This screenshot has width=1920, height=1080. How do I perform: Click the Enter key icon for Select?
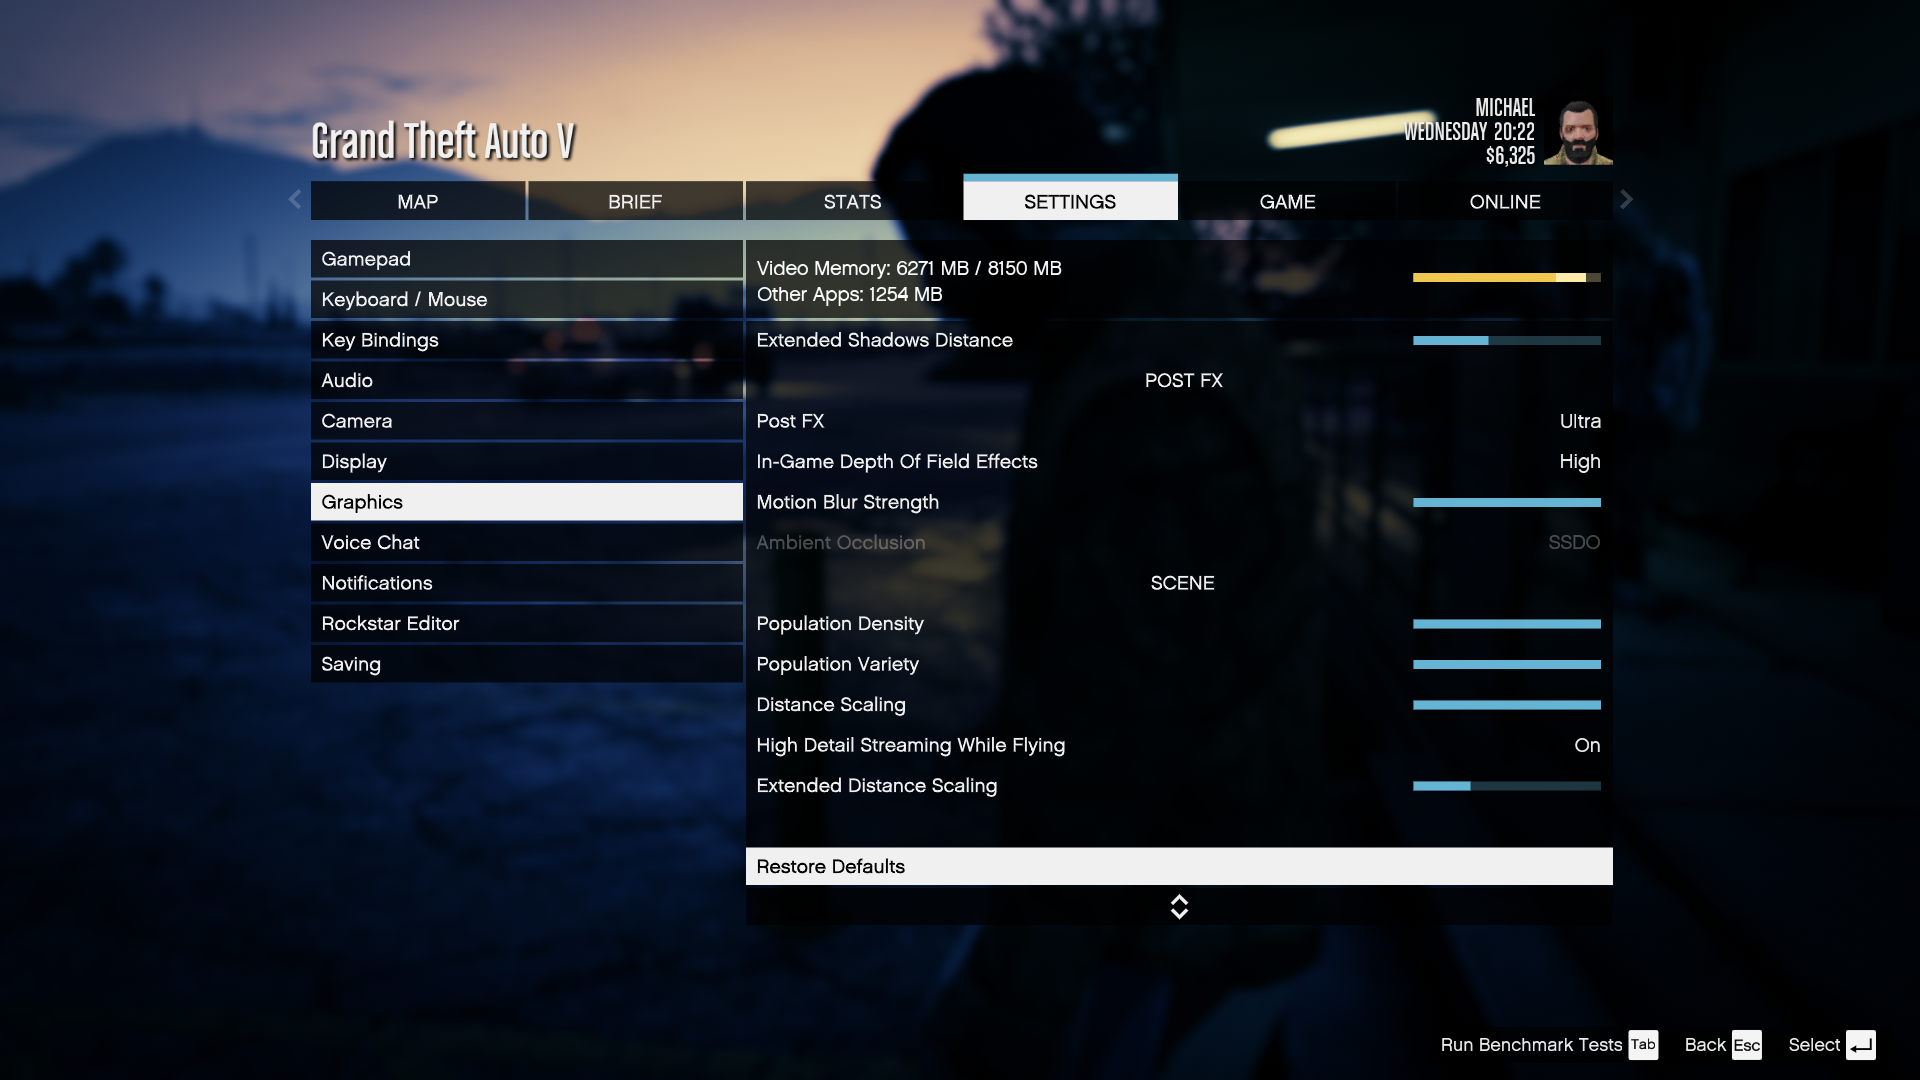(1860, 1045)
